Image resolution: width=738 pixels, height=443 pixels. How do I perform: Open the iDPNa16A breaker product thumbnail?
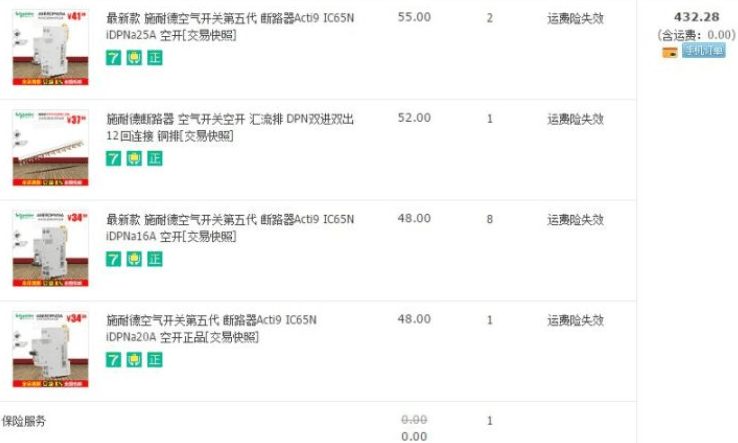point(50,249)
